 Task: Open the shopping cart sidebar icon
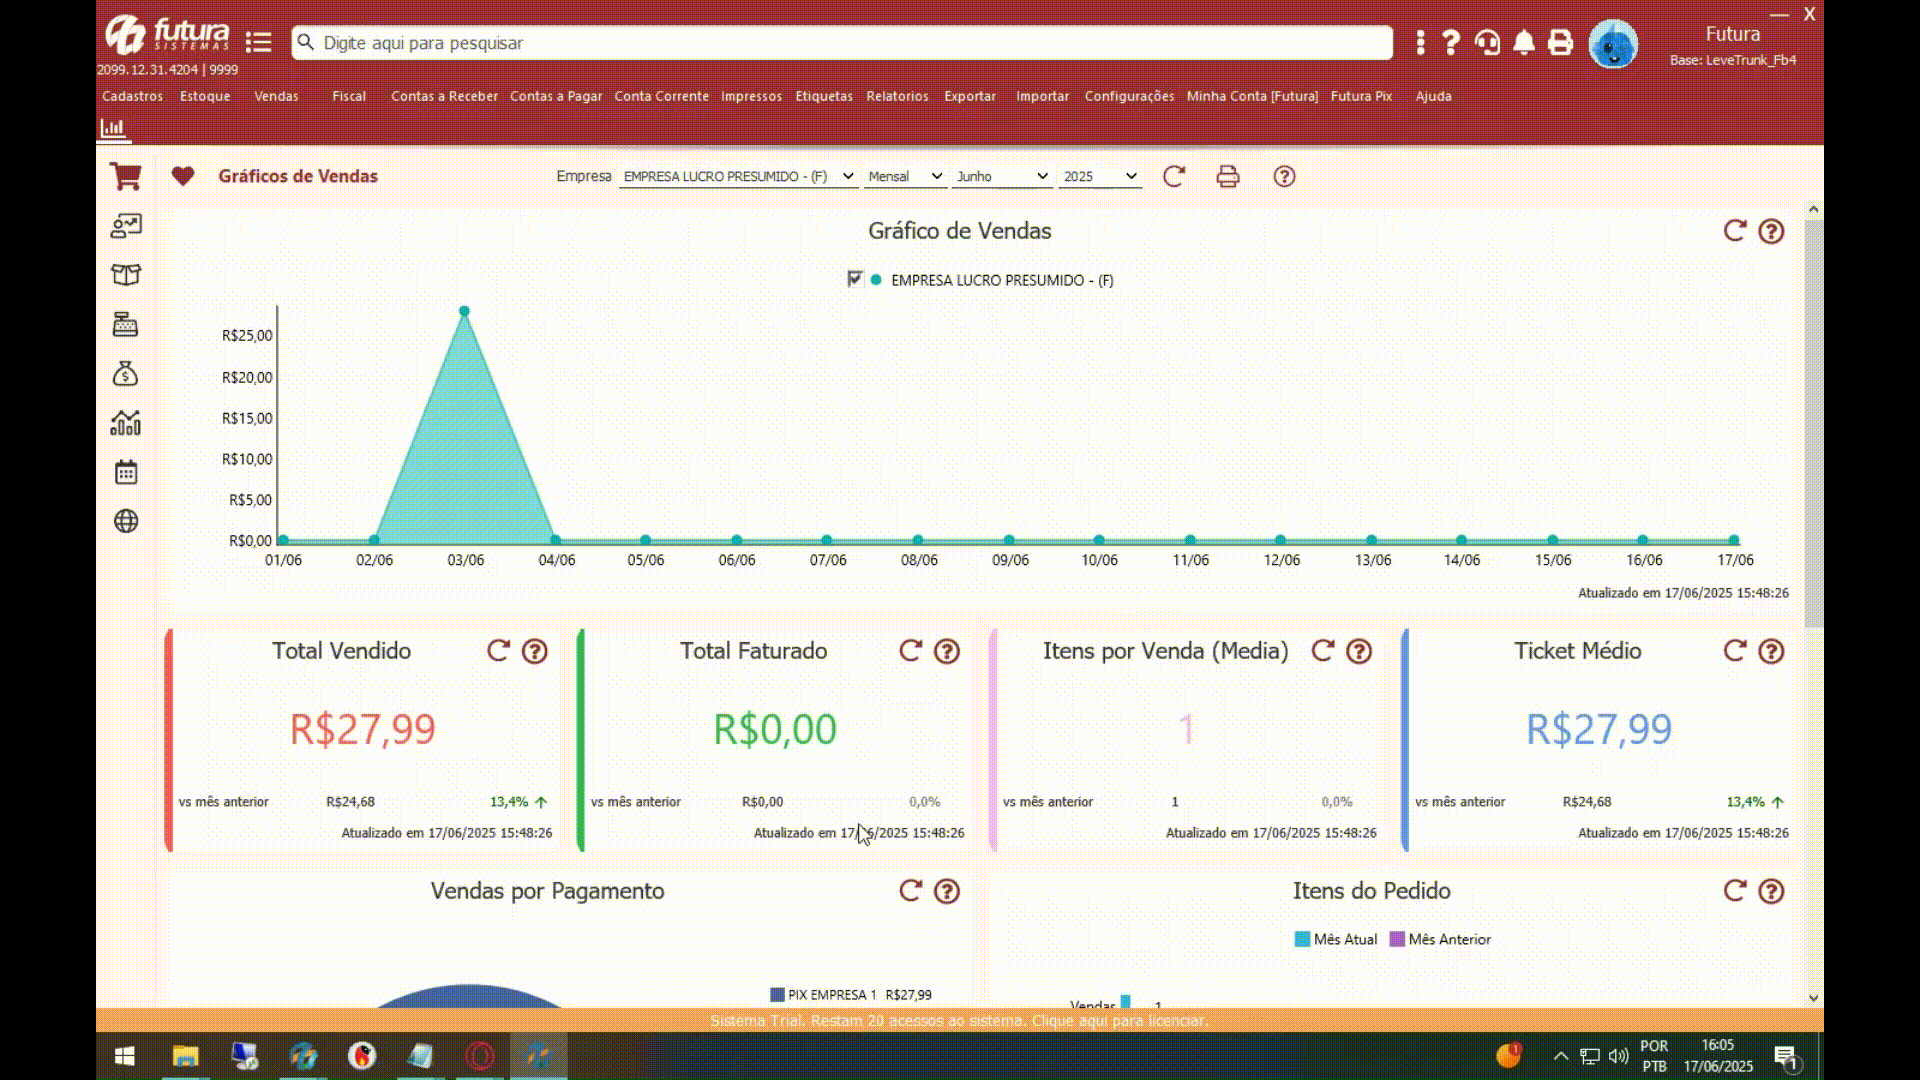pos(125,176)
